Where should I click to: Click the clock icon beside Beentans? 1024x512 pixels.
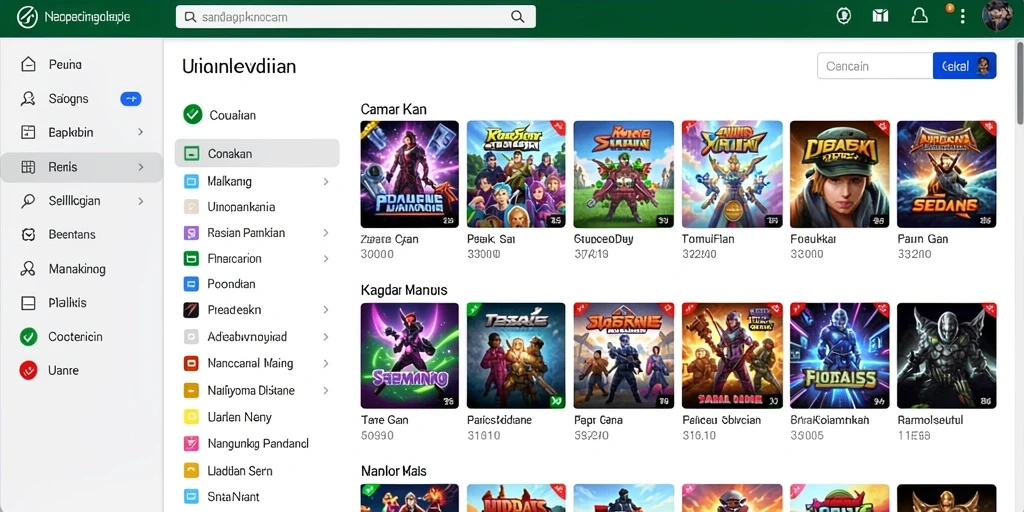click(28, 234)
